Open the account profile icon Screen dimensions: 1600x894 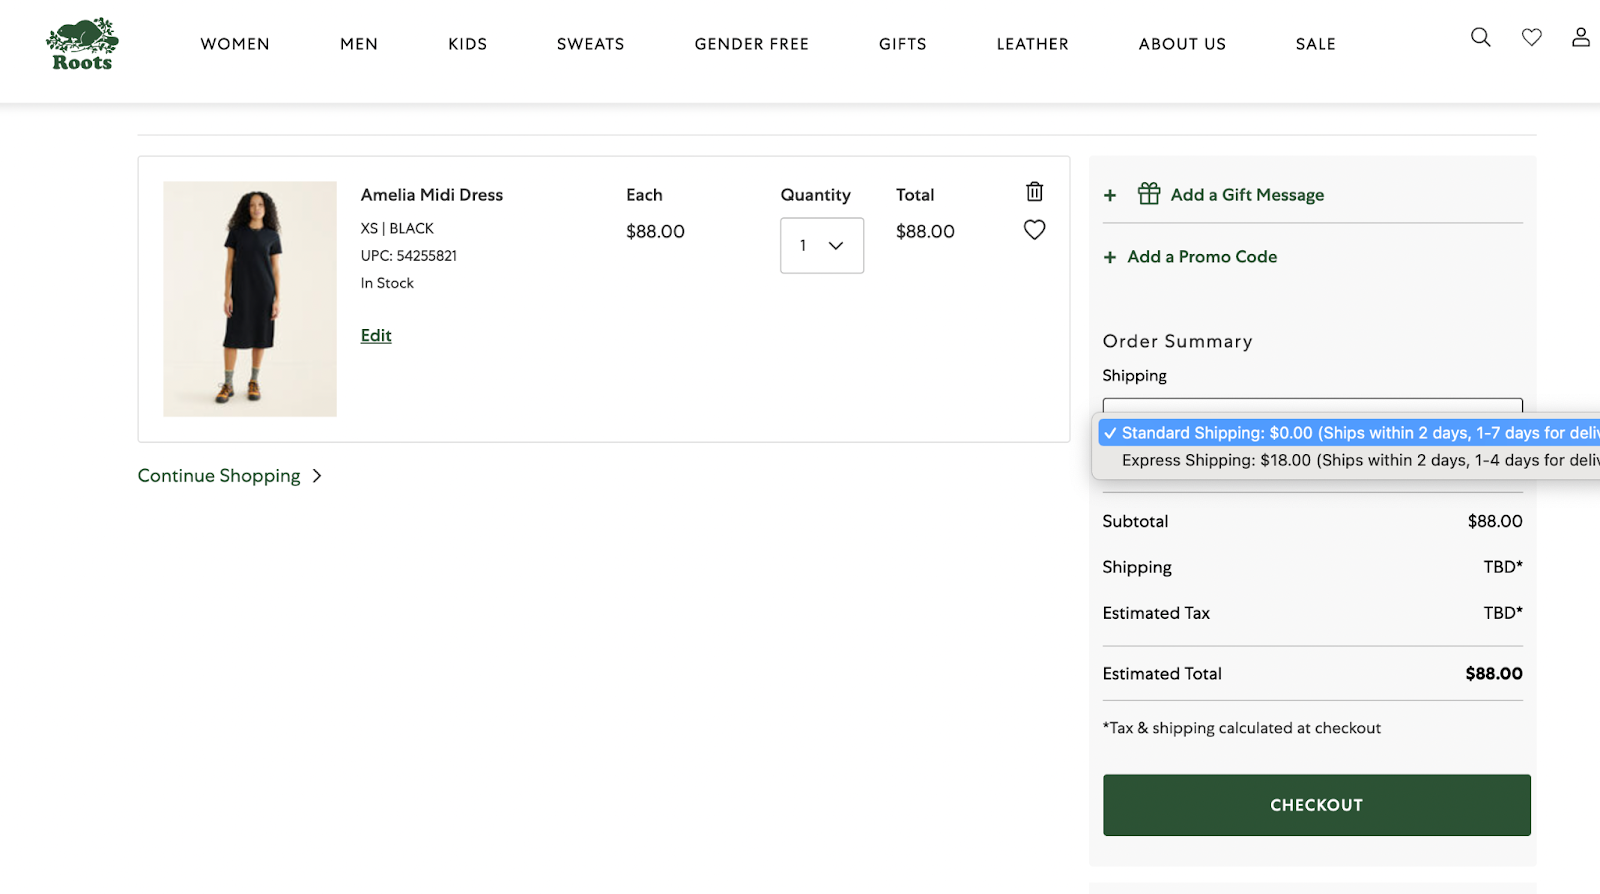coord(1580,38)
